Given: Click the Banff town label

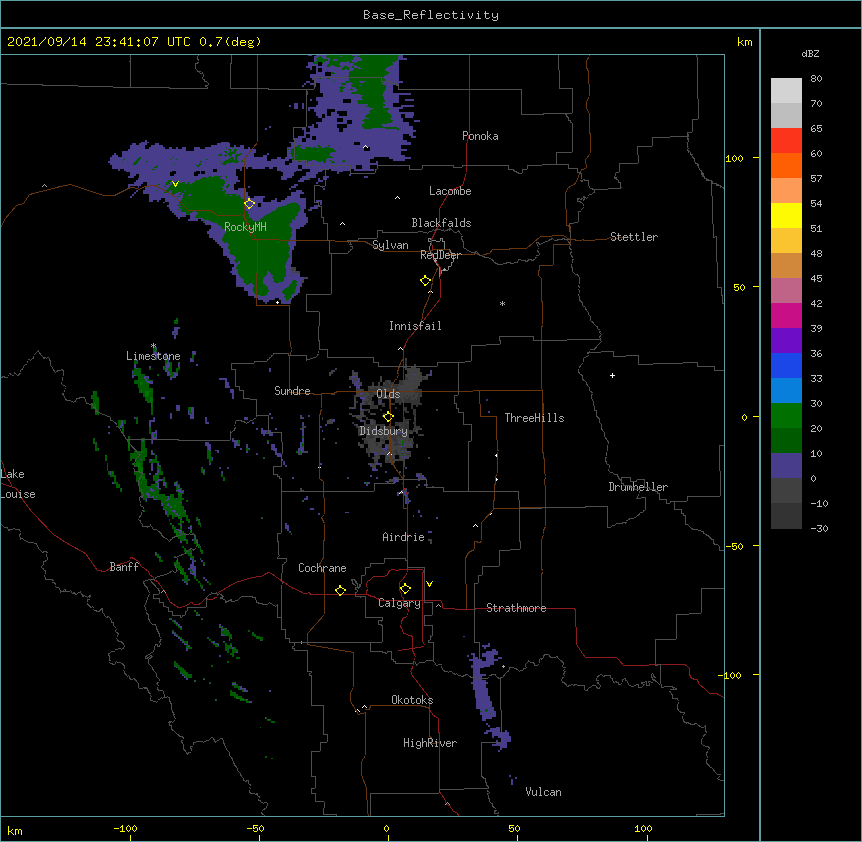Looking at the screenshot, I should click(124, 567).
